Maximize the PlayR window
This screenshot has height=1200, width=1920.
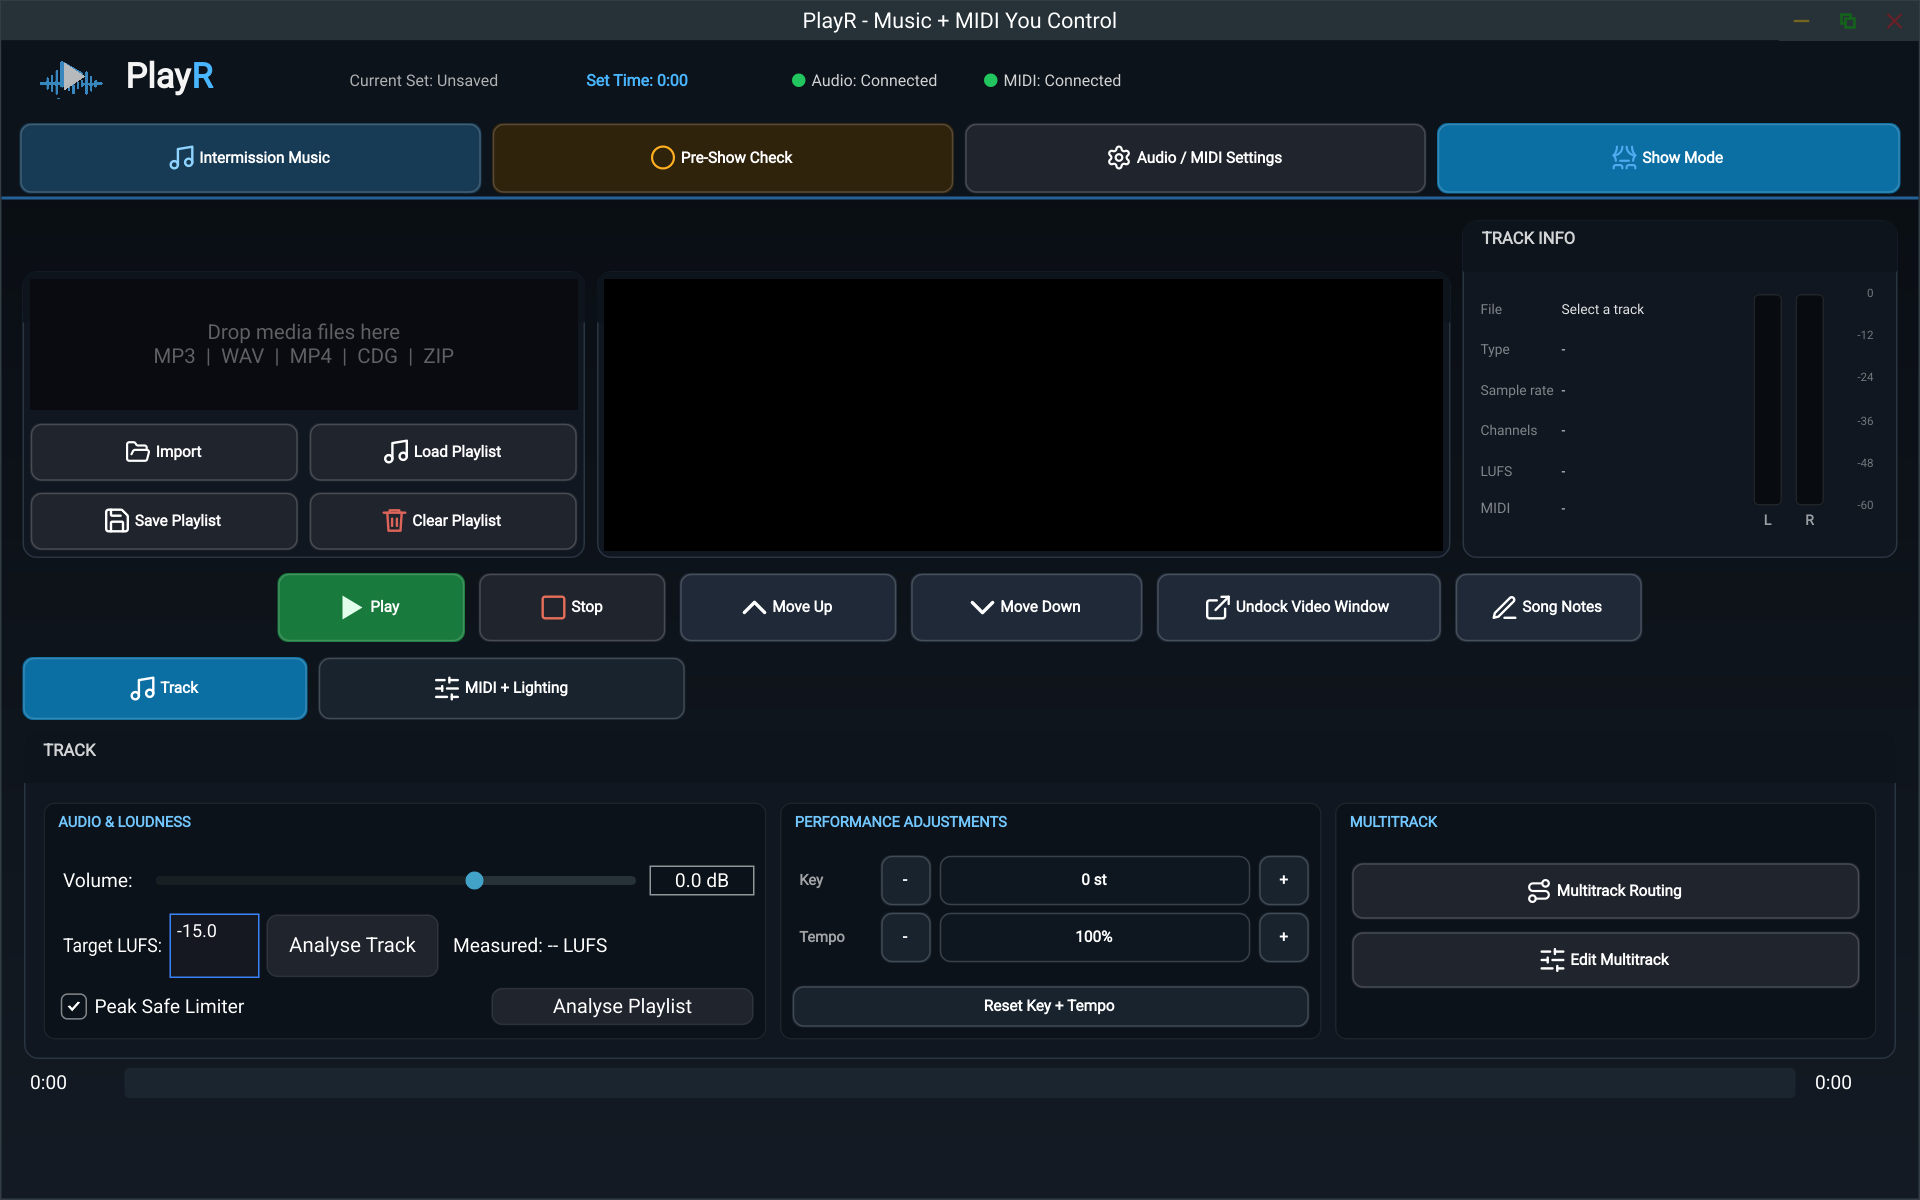coord(1847,21)
